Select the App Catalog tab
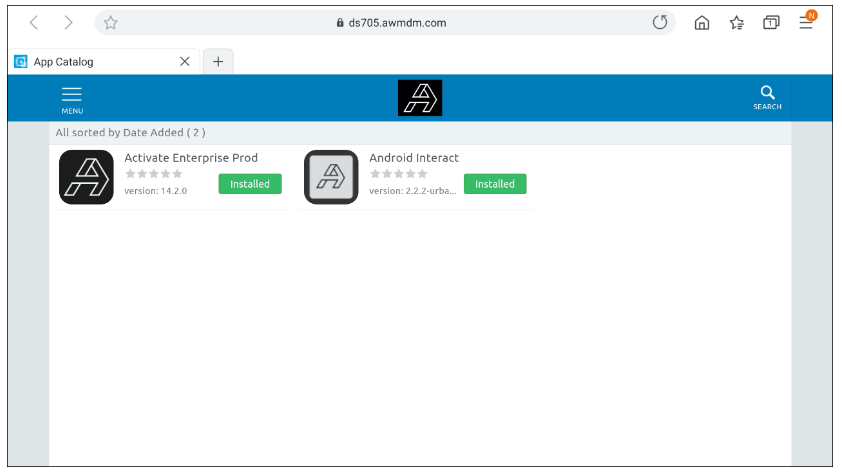The width and height of the screenshot is (842, 473). click(104, 62)
